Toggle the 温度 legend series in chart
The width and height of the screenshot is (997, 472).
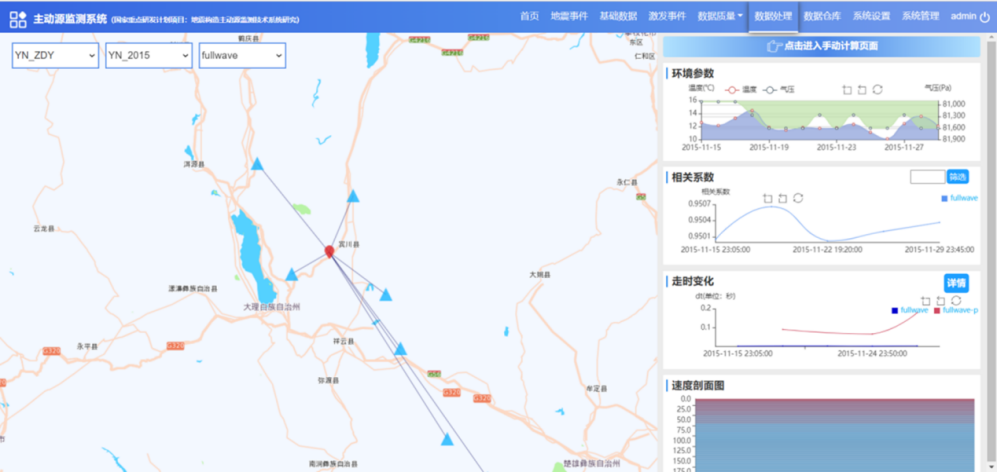point(740,90)
